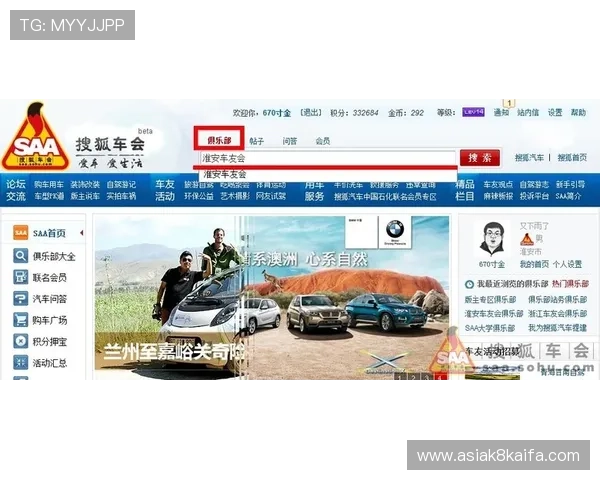
Task: Click username 670寸金 in welcome bar
Action: point(277,113)
